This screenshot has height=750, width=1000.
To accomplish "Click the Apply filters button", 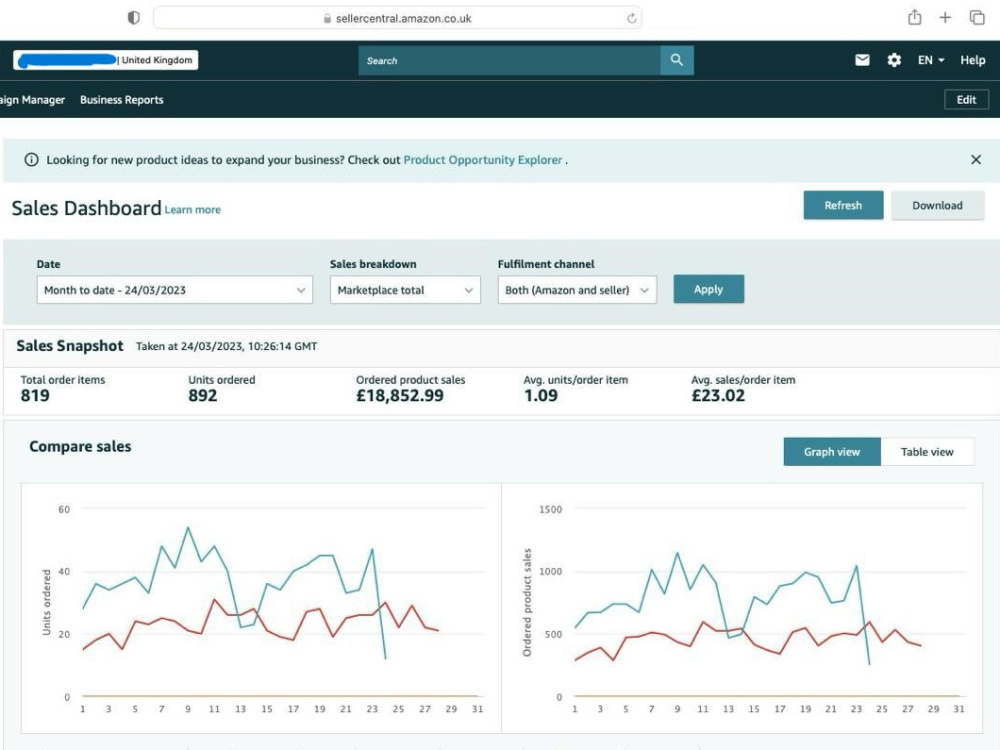I will (709, 289).
